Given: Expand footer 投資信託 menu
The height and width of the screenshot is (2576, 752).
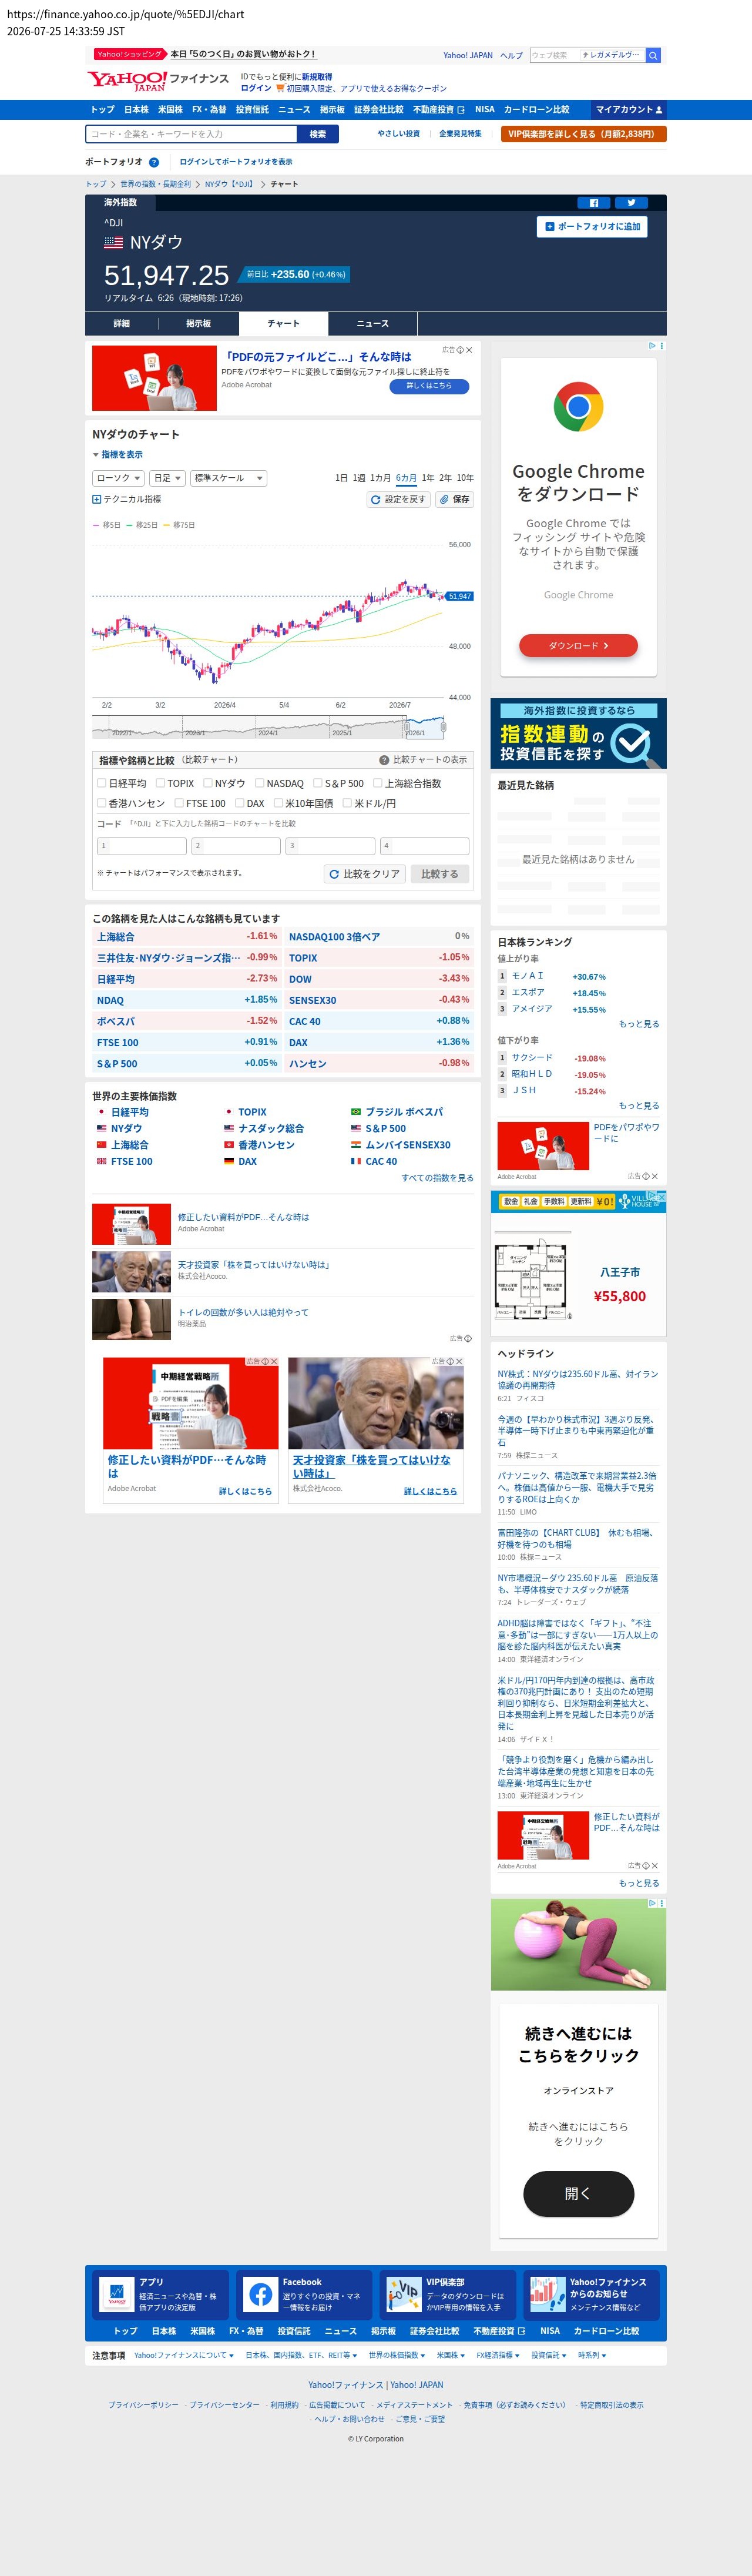Looking at the screenshot, I should (548, 2355).
